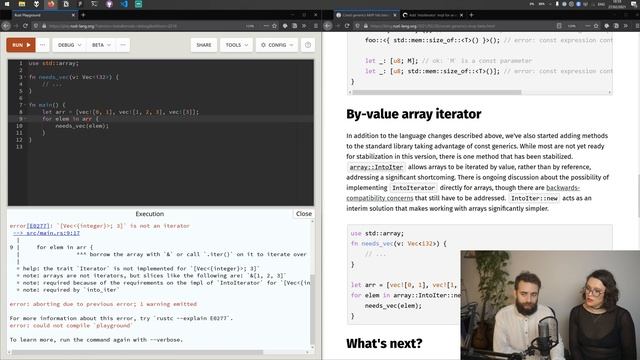This screenshot has height=360, width=640.
Task: Click the needs_vec(elem) call on line 10
Action: pyautogui.click(x=82, y=126)
